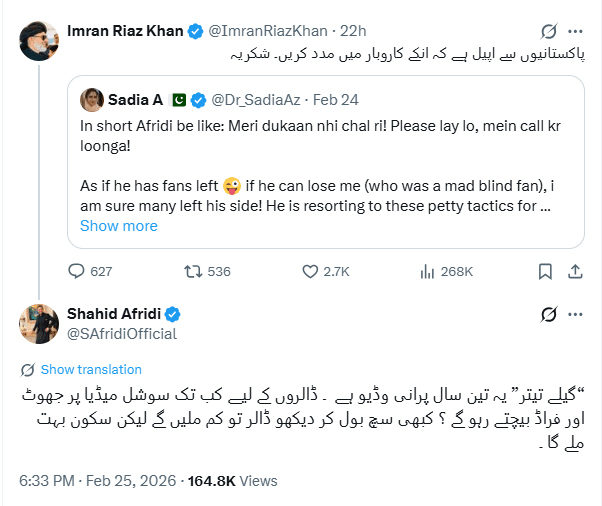This screenshot has height=506, width=602.
Task: Bookmark the Imran Riaz Khan tweet
Action: (545, 271)
